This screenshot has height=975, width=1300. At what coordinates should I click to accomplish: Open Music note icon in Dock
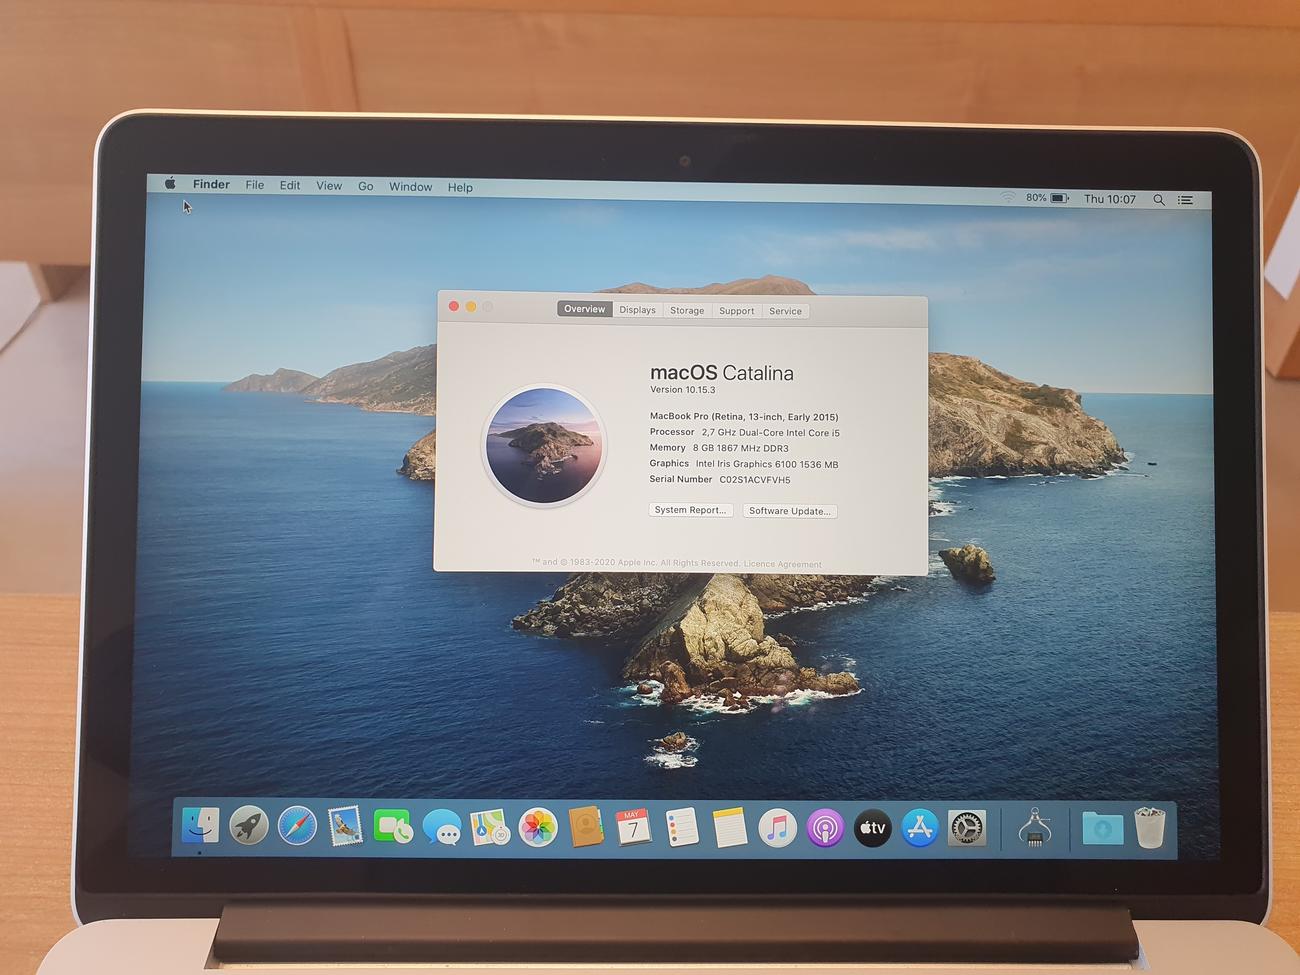[777, 828]
